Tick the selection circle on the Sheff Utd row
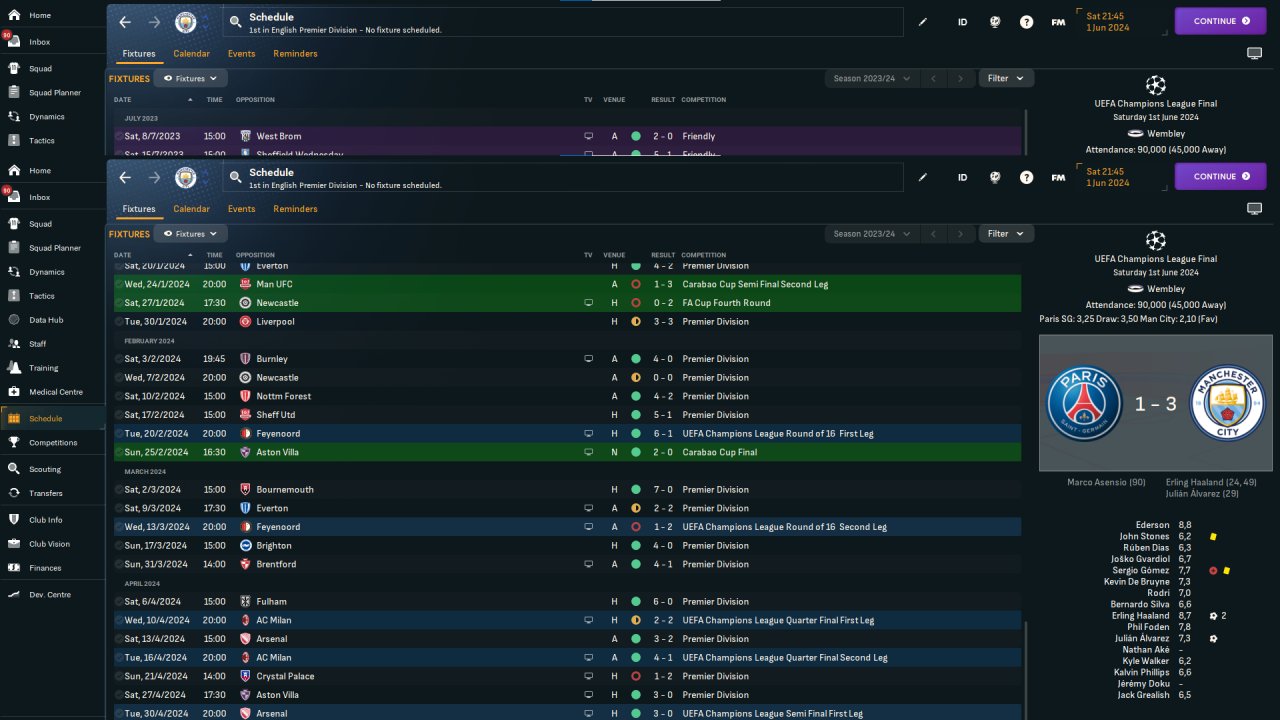The height and width of the screenshot is (720, 1280). point(119,415)
